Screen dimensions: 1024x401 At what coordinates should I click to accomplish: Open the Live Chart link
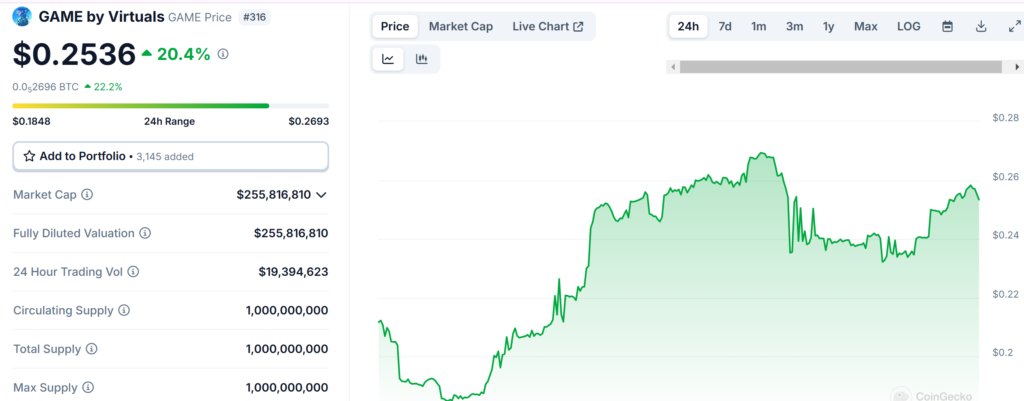547,26
